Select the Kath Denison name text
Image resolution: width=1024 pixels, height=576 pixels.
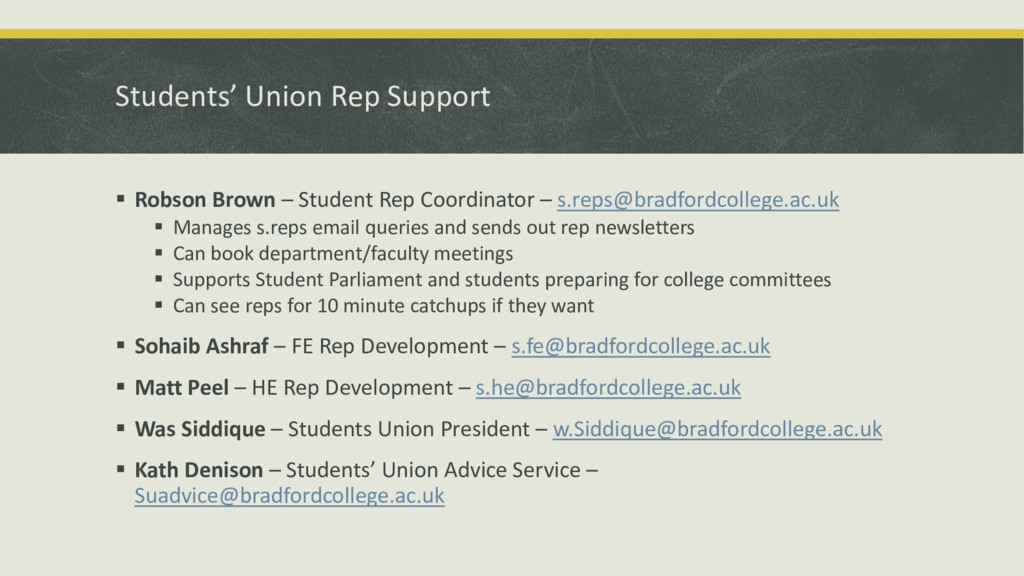click(199, 470)
